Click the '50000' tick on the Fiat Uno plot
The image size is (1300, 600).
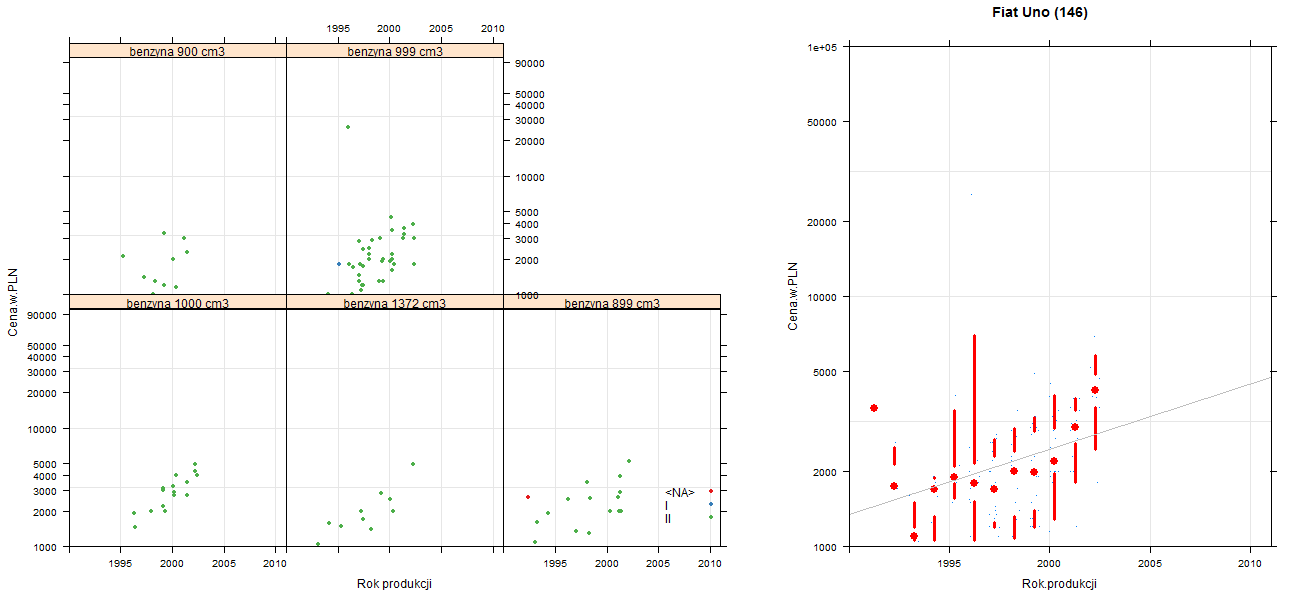(x=822, y=122)
